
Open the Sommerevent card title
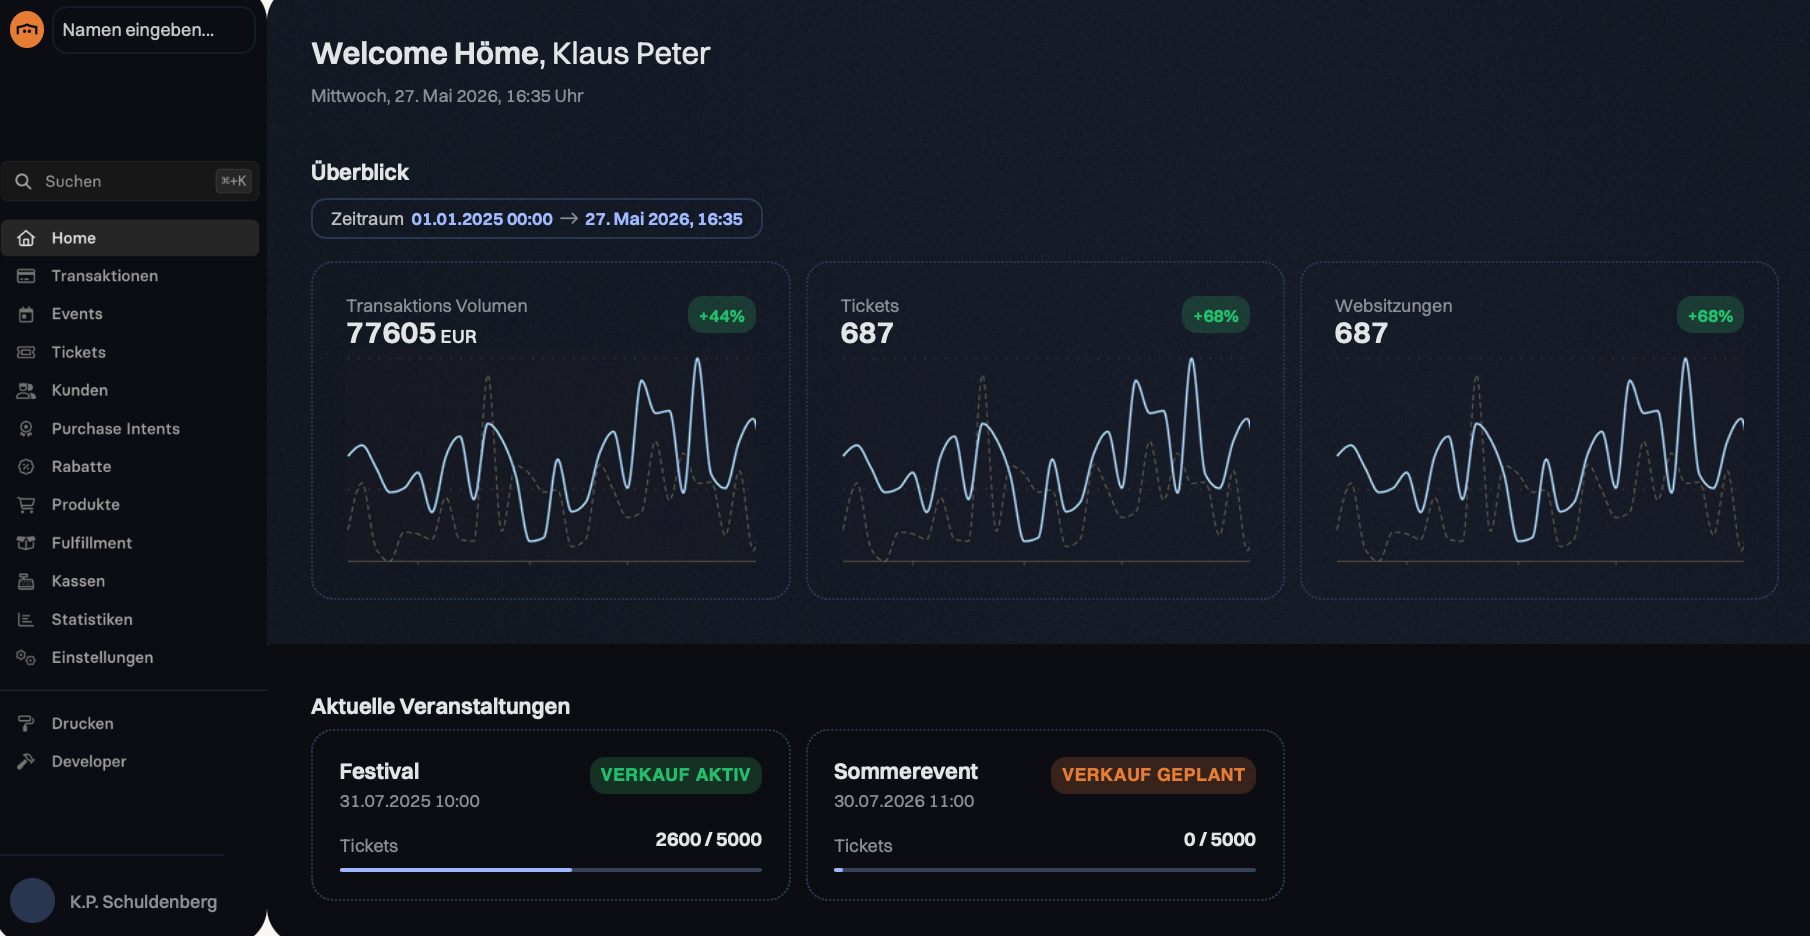(x=906, y=772)
